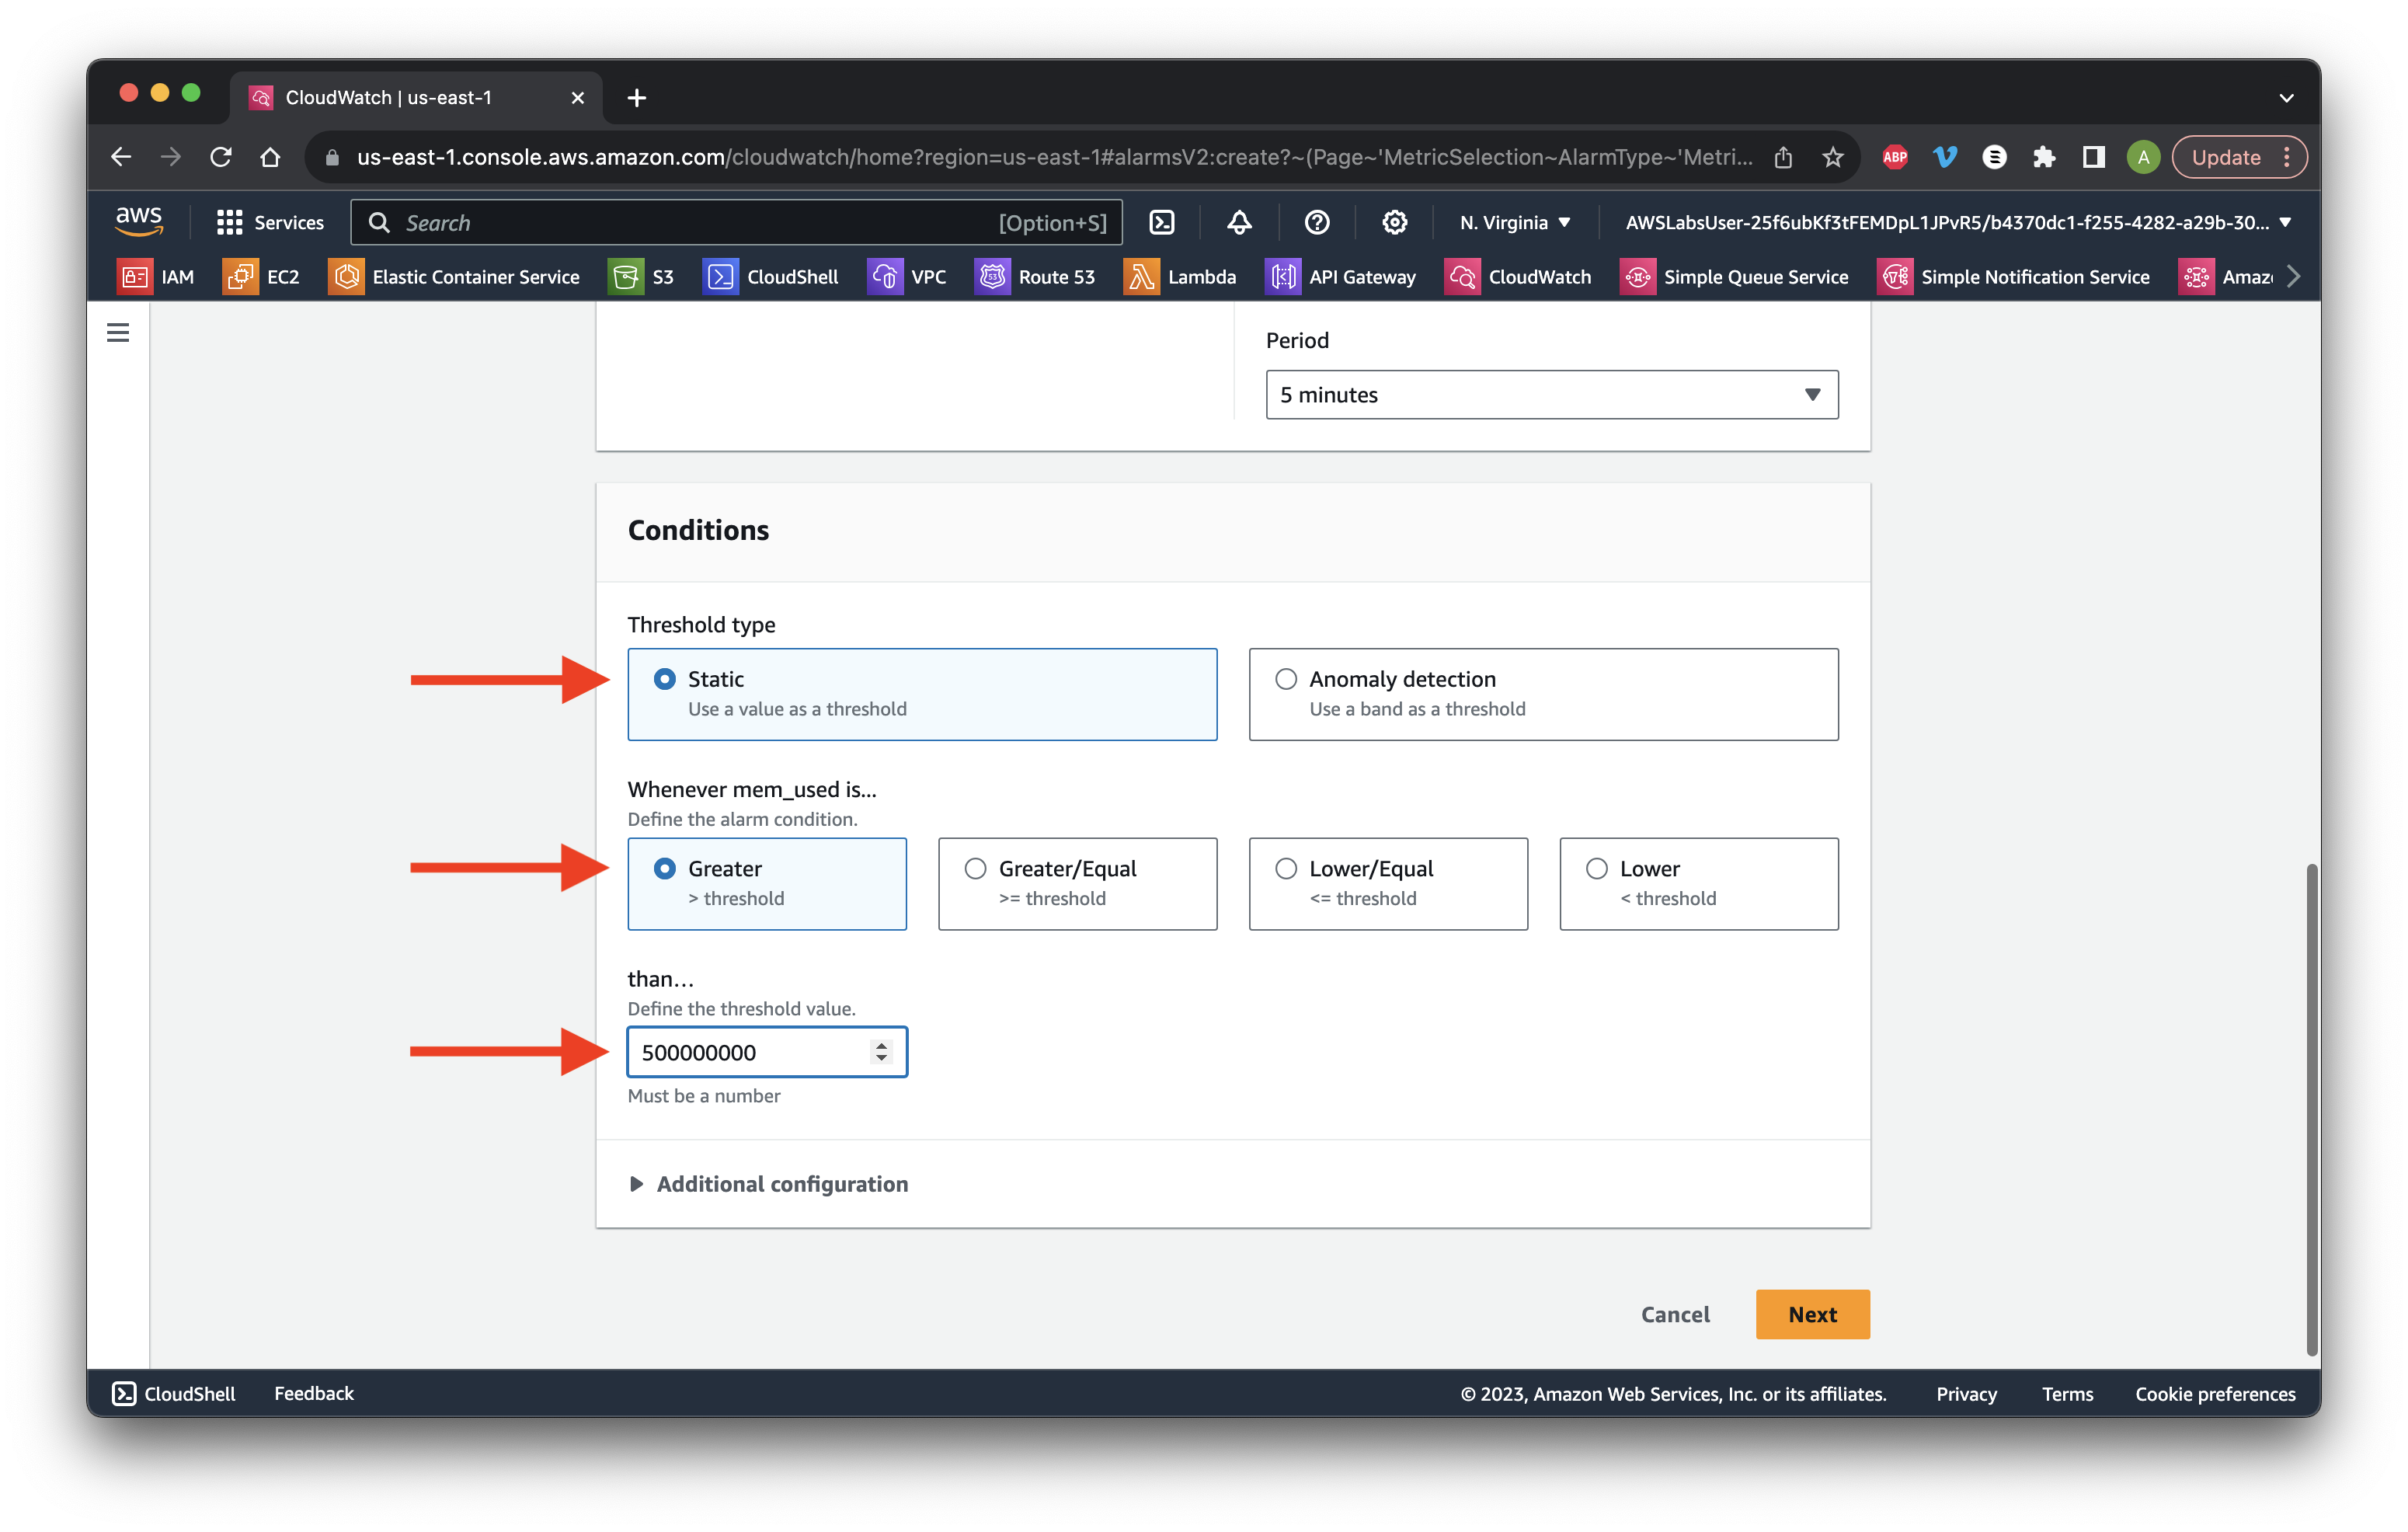Expand Additional configuration section
2408x1532 pixels.
click(x=768, y=1183)
